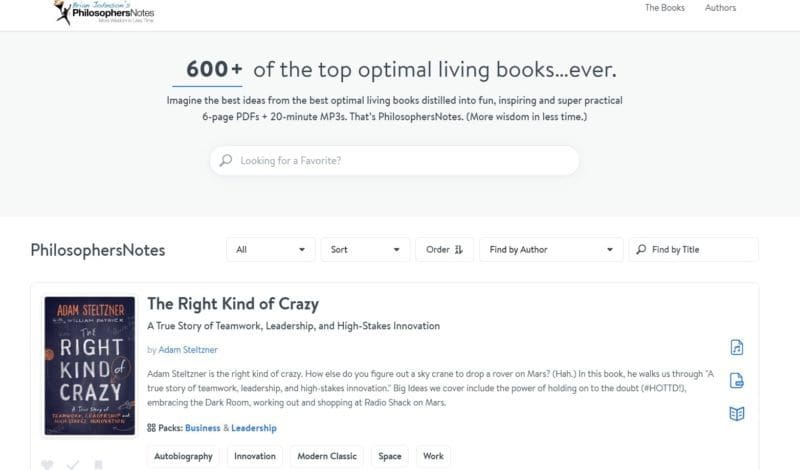Select the Modern Classic tag
Screen dimensions: 800x470
[327, 457]
